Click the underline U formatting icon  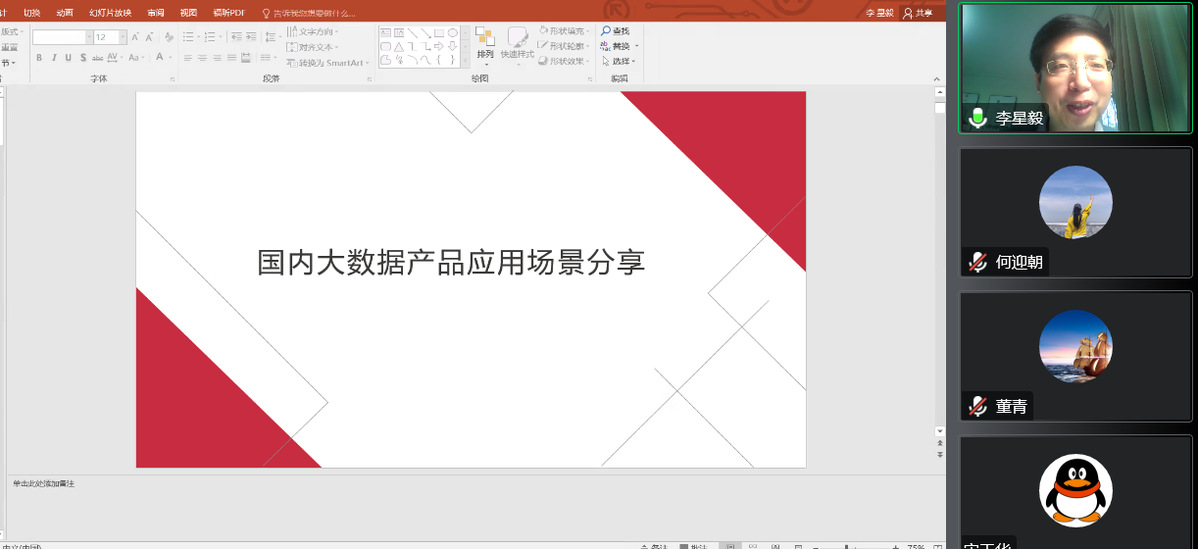click(x=69, y=58)
